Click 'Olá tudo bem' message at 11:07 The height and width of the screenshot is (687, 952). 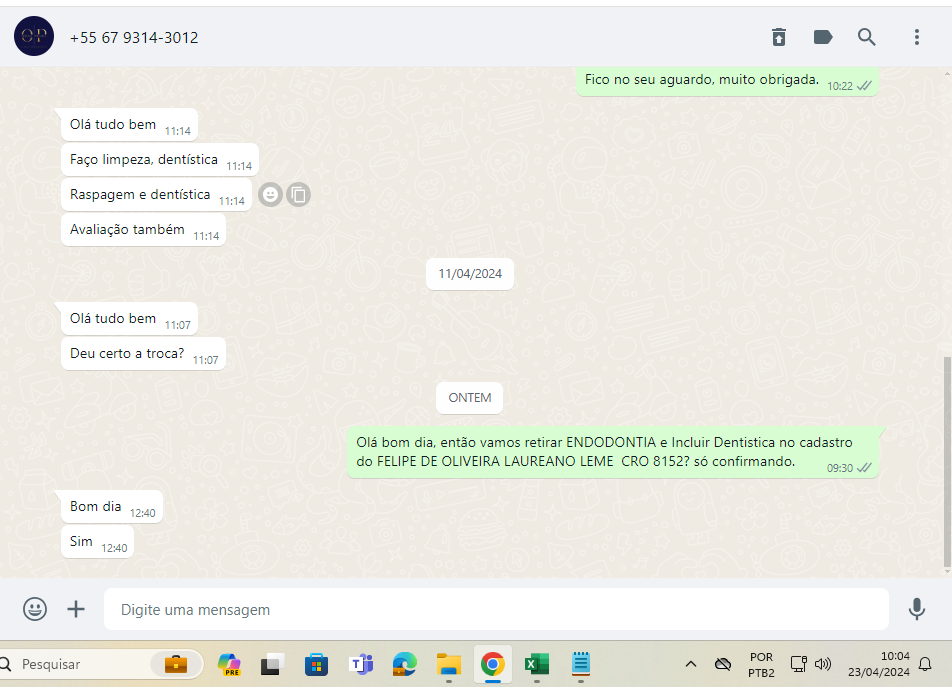(129, 319)
